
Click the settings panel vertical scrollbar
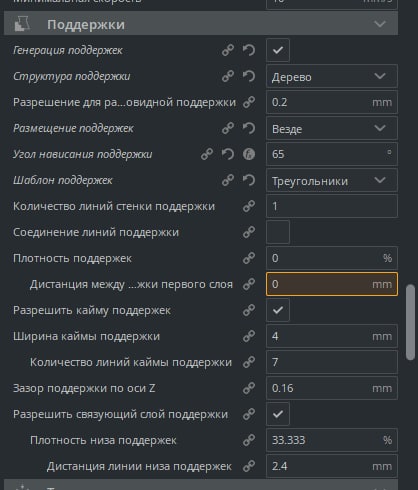pos(410,322)
